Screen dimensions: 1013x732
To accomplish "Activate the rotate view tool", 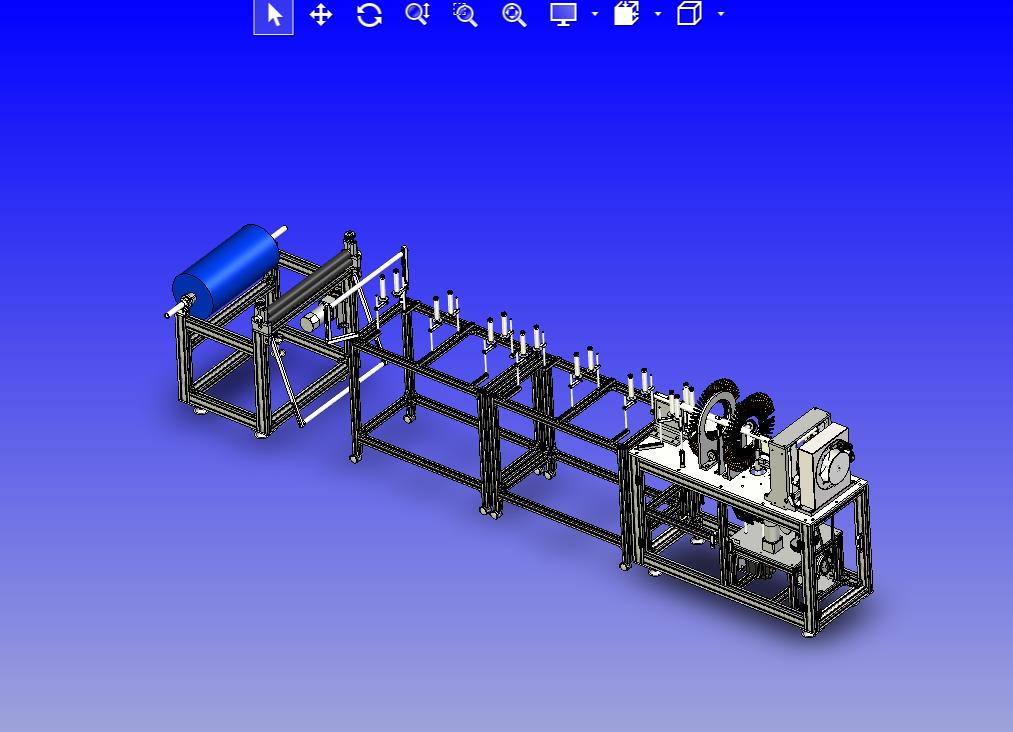I will [x=369, y=14].
